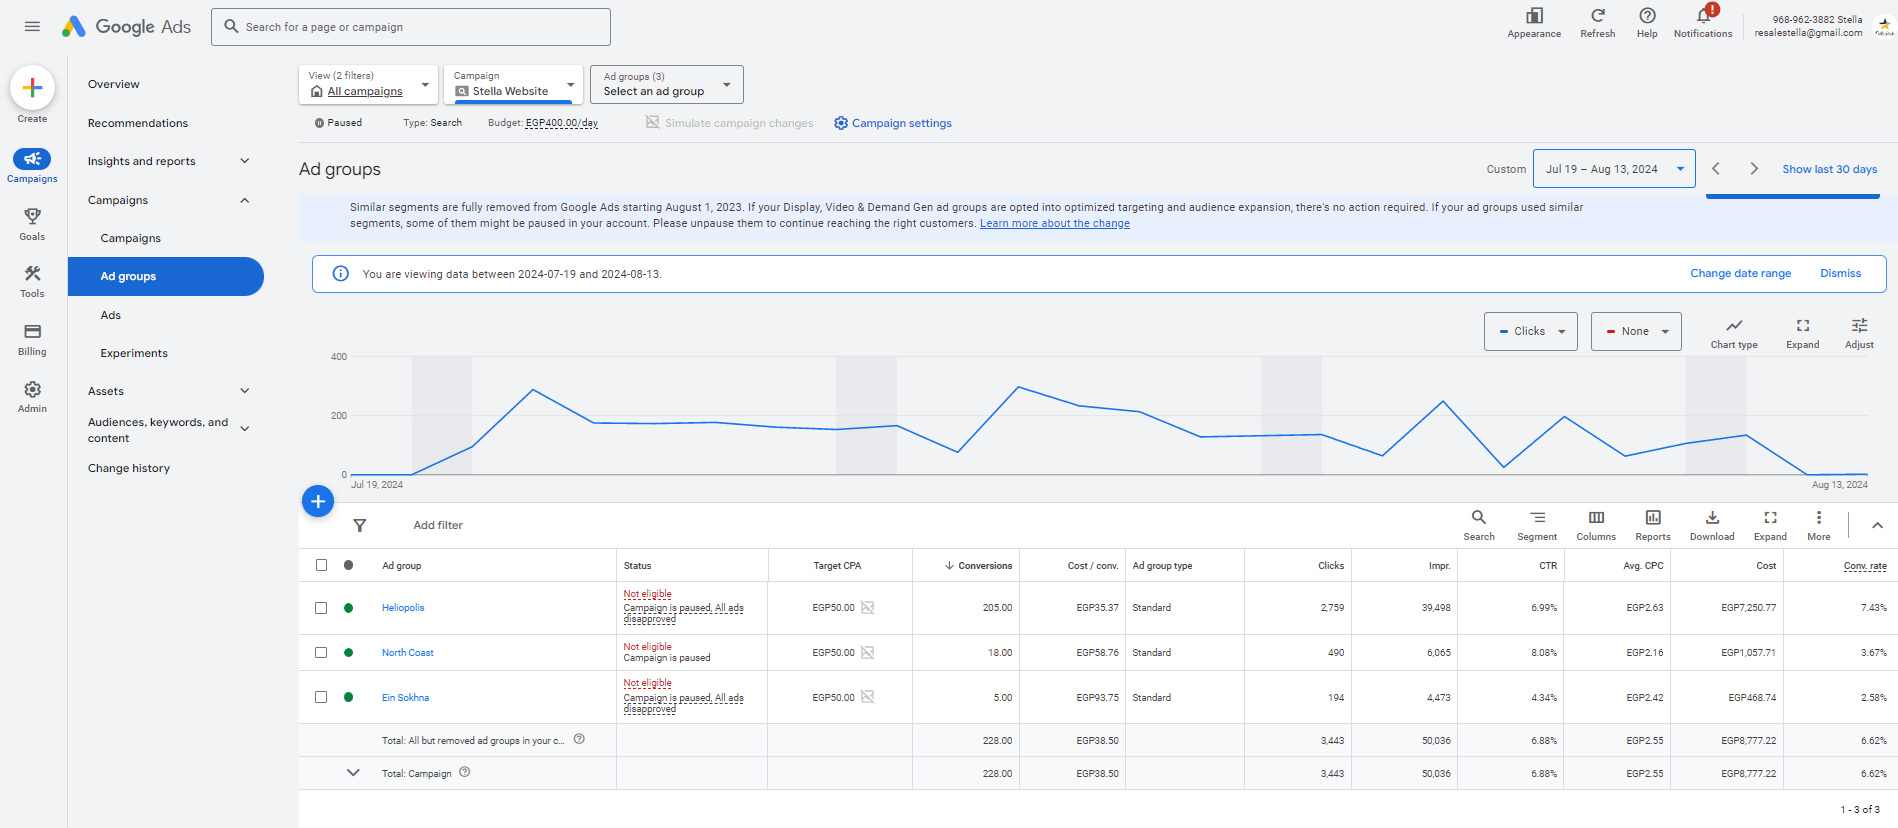Open the Tools section in left rail
Screen dimensions: 1898x828
[32, 281]
